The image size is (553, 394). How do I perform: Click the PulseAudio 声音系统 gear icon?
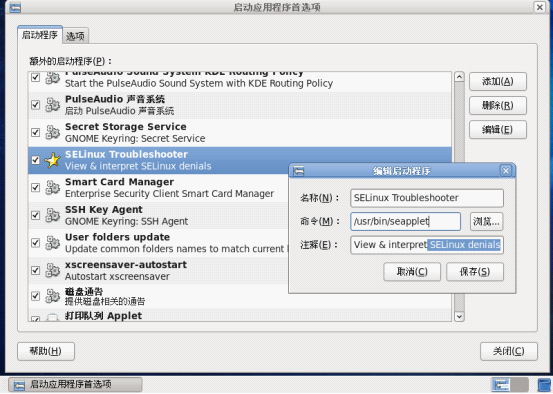coord(53,105)
